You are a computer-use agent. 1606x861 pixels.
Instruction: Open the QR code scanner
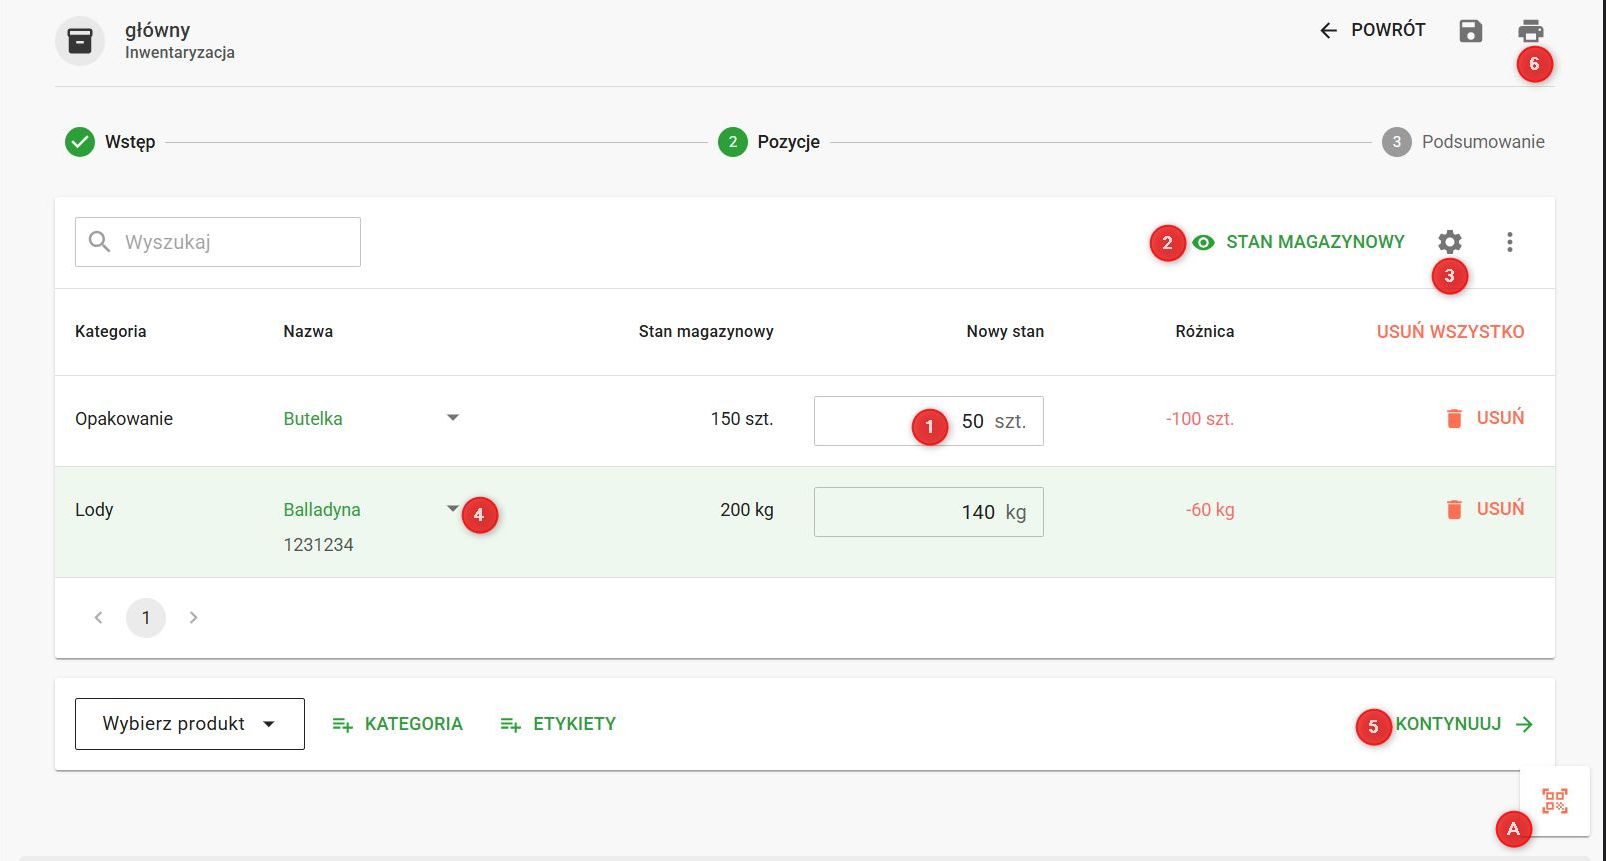(x=1554, y=801)
